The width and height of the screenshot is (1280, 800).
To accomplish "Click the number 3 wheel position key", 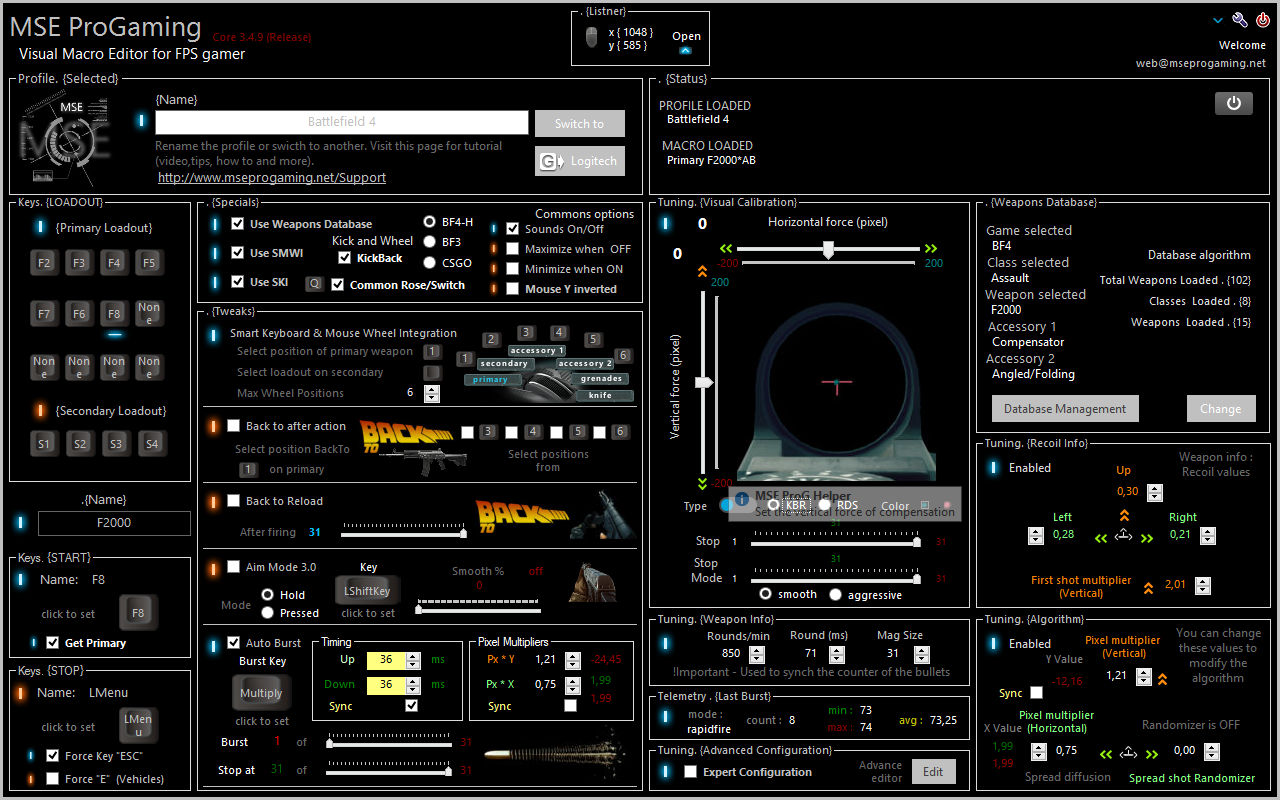I will [x=526, y=332].
